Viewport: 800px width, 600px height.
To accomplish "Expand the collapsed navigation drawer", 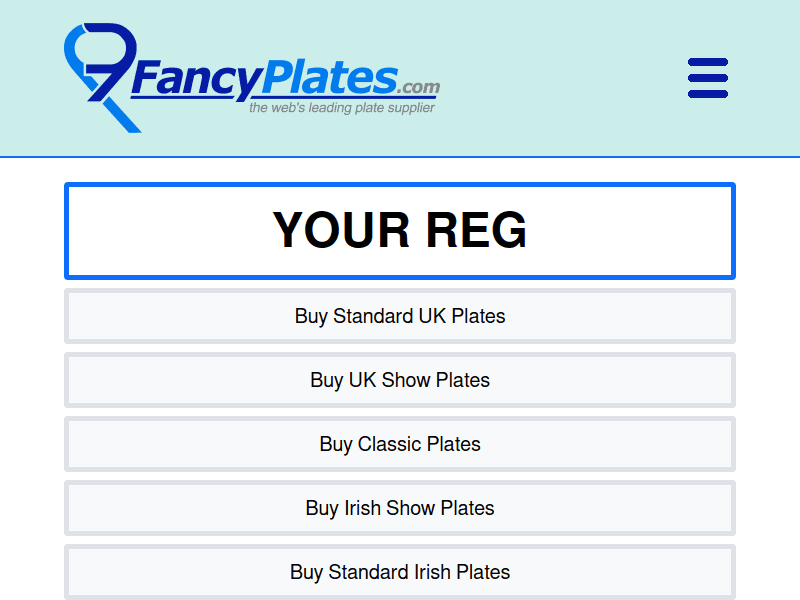I will tap(708, 78).
